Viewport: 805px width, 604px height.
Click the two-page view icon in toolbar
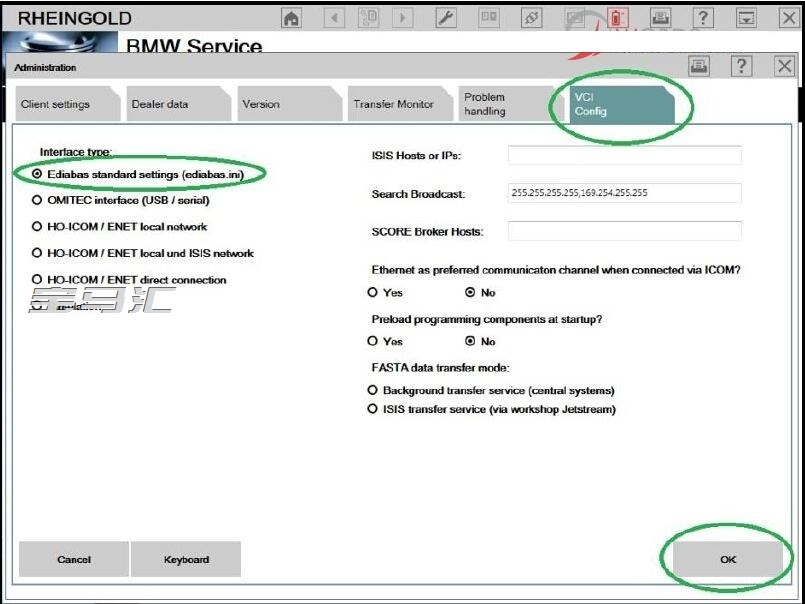(x=489, y=18)
